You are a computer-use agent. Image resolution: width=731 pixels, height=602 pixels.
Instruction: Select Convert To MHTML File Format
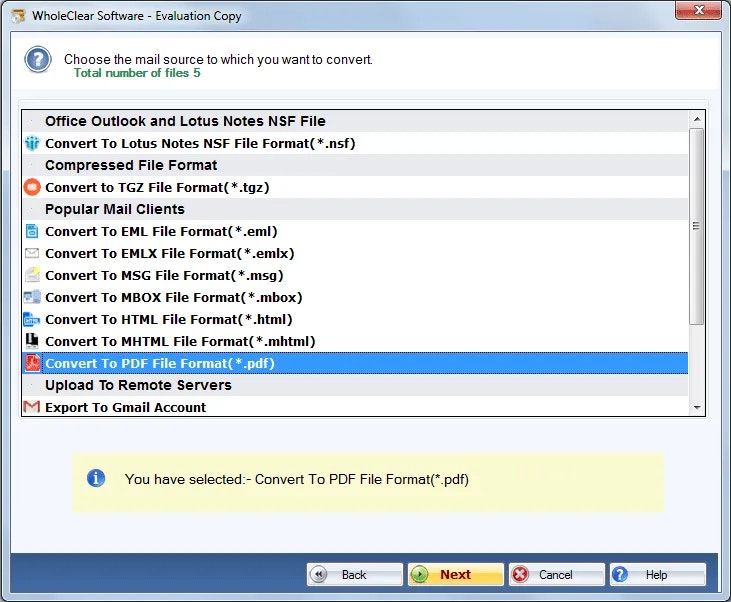[x=355, y=341]
